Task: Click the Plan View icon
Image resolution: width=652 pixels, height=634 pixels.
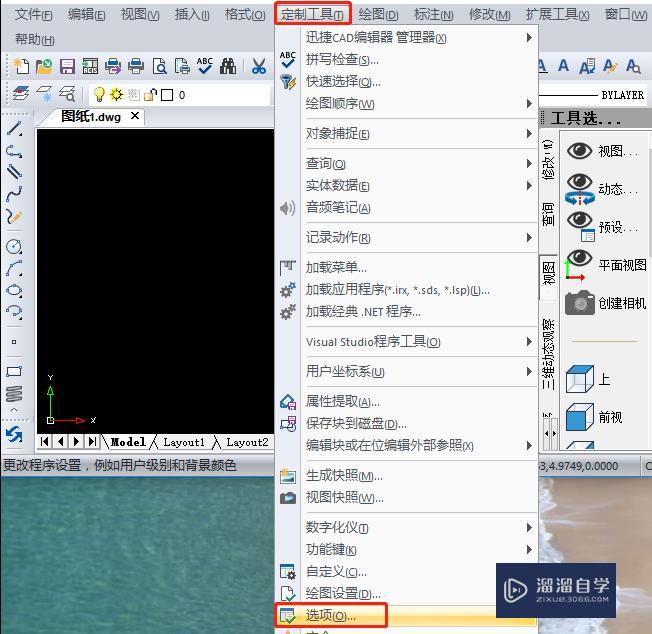Action: (605, 265)
